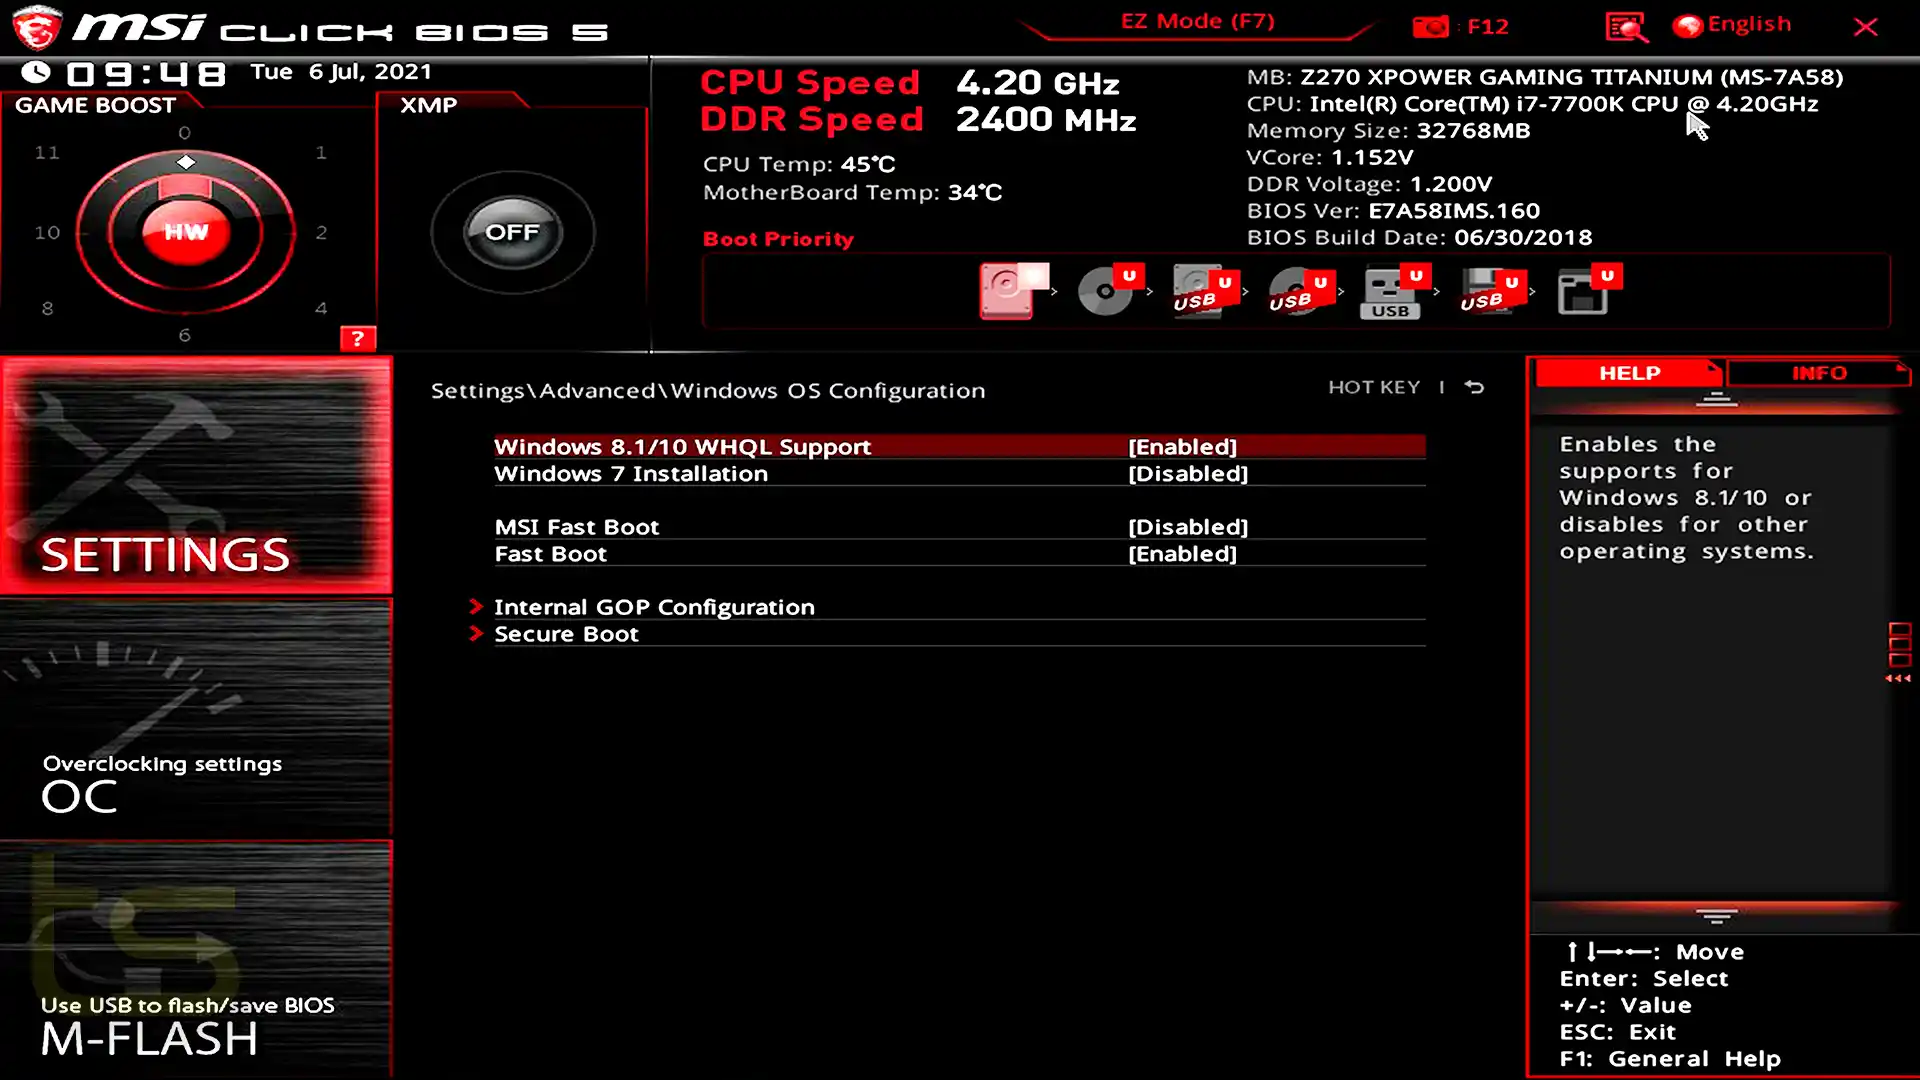Take a screenshot with the F12 camera icon

click(1430, 26)
